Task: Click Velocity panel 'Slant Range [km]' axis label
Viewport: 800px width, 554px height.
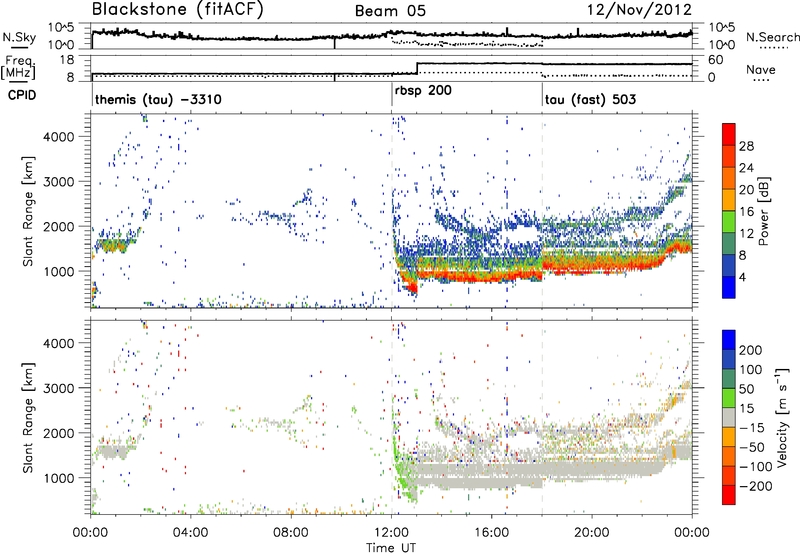Action: click(x=28, y=417)
